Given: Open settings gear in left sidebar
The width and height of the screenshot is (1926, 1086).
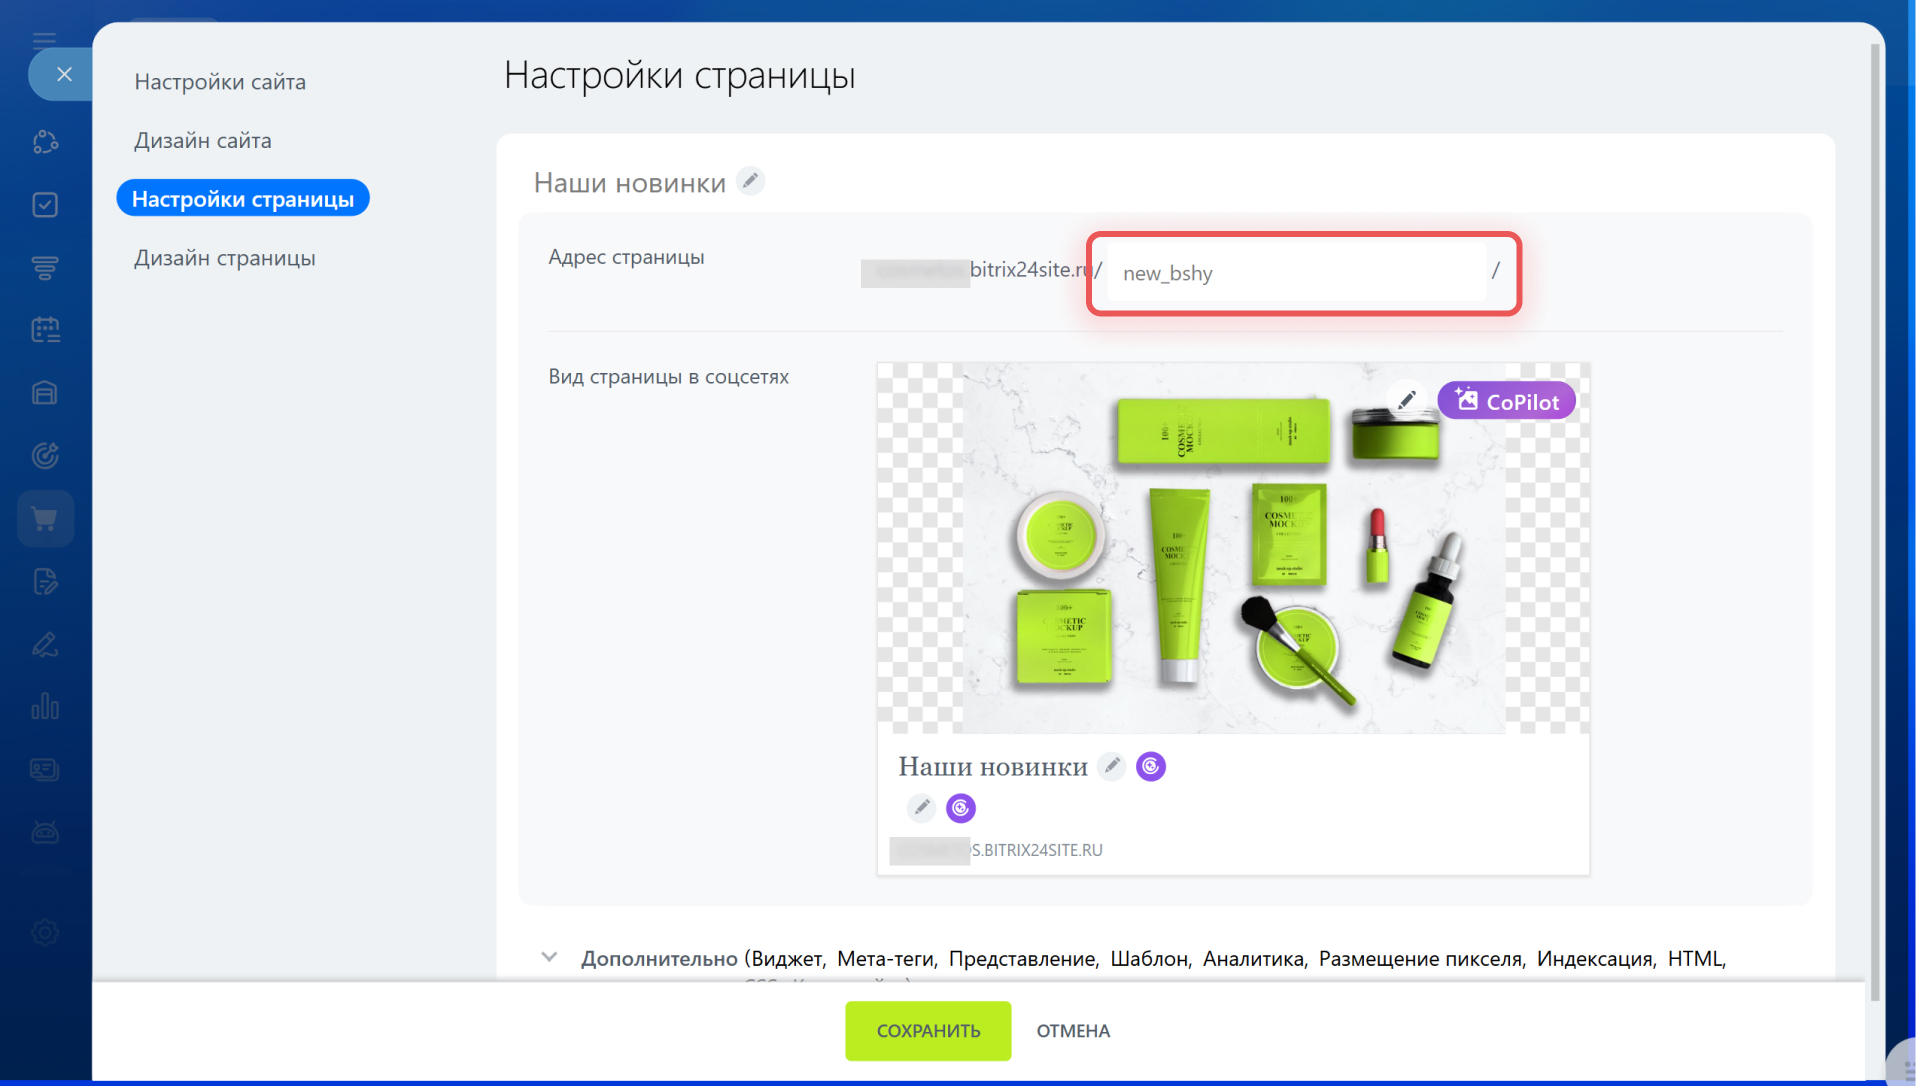Looking at the screenshot, I should tap(45, 932).
